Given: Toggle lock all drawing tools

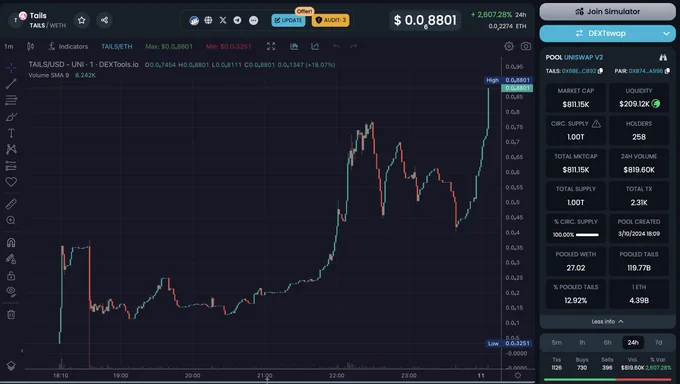Looking at the screenshot, I should pos(11,276).
